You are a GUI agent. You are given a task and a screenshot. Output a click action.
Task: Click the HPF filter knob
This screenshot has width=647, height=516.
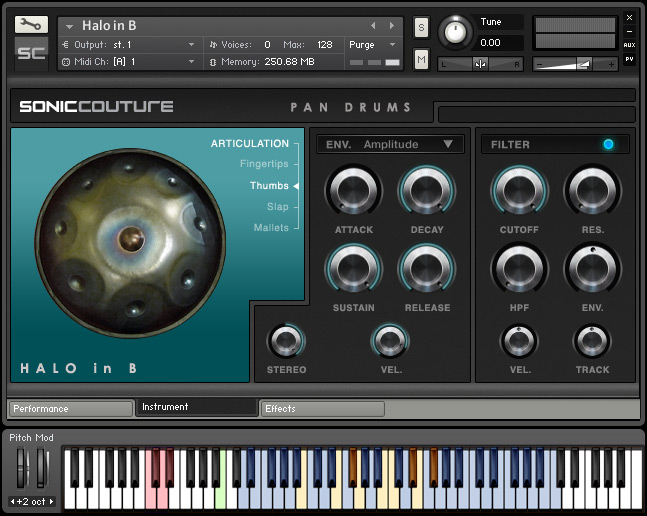[519, 269]
